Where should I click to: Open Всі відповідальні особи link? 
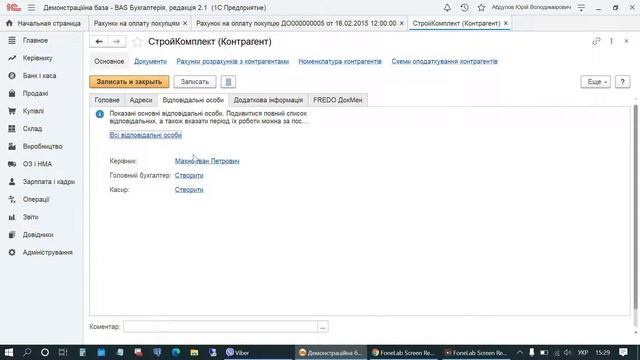(x=145, y=135)
